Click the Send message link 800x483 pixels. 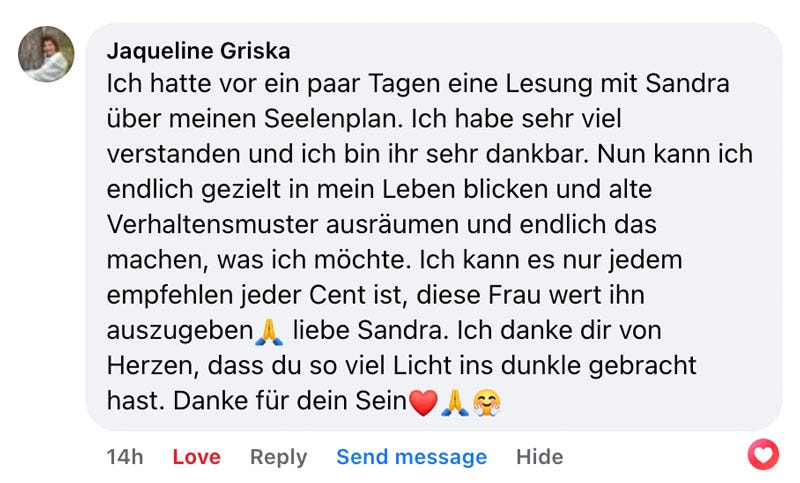click(x=411, y=457)
